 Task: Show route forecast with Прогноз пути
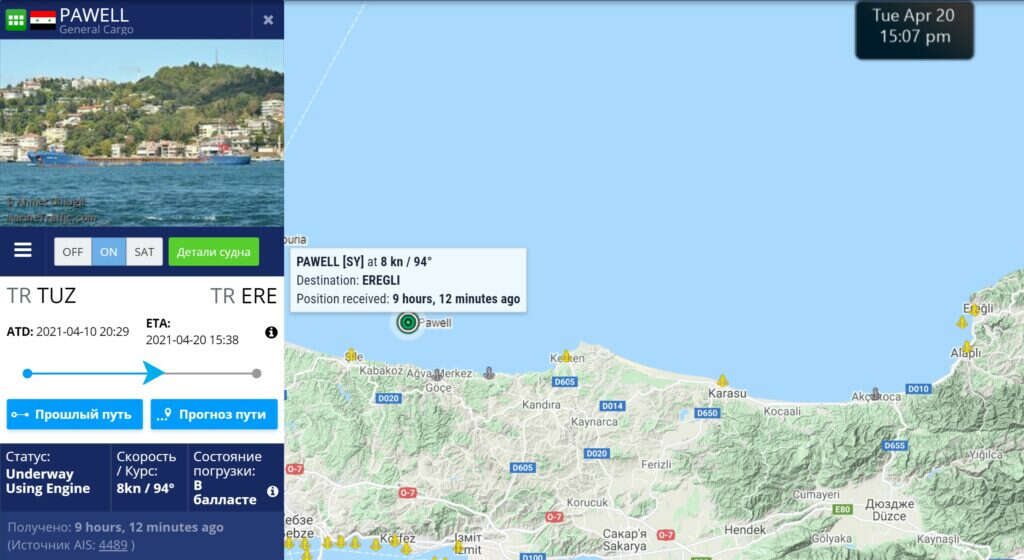(x=214, y=414)
